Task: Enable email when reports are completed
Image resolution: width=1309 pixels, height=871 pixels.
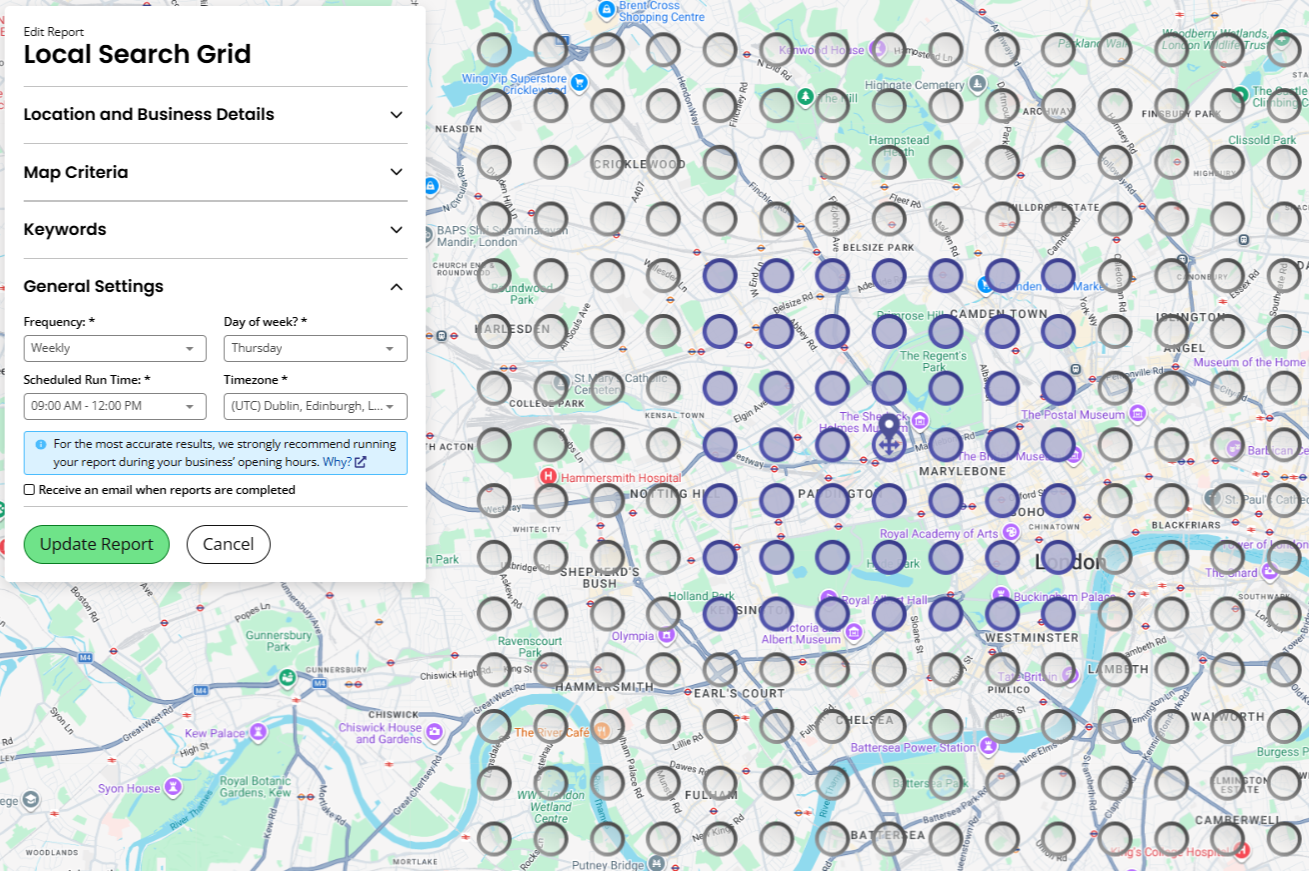Action: (x=29, y=490)
